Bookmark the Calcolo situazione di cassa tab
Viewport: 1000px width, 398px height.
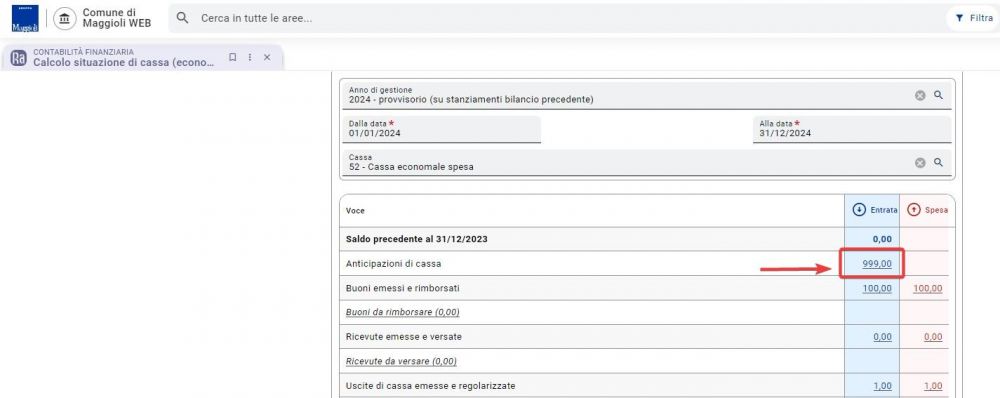tap(233, 57)
